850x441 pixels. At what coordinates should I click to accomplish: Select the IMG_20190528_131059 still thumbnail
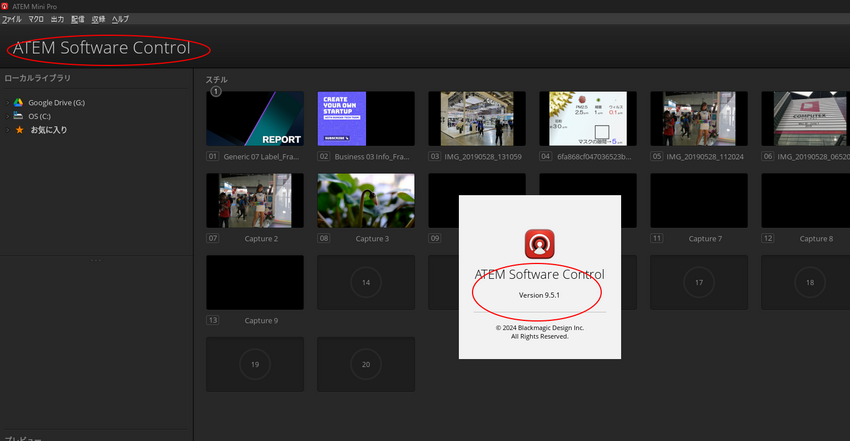(477, 119)
